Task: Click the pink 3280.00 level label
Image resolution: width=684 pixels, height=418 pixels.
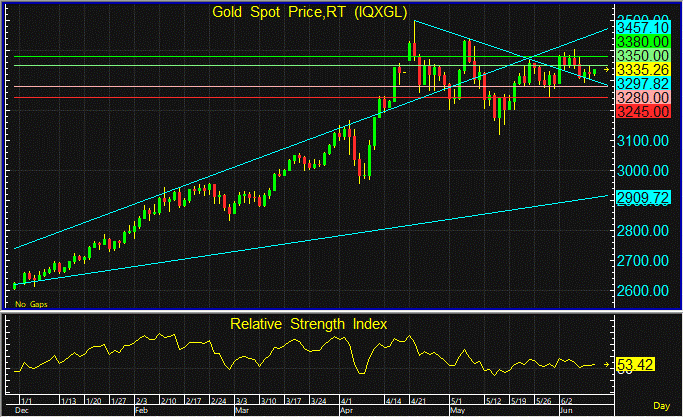Action: [x=639, y=99]
